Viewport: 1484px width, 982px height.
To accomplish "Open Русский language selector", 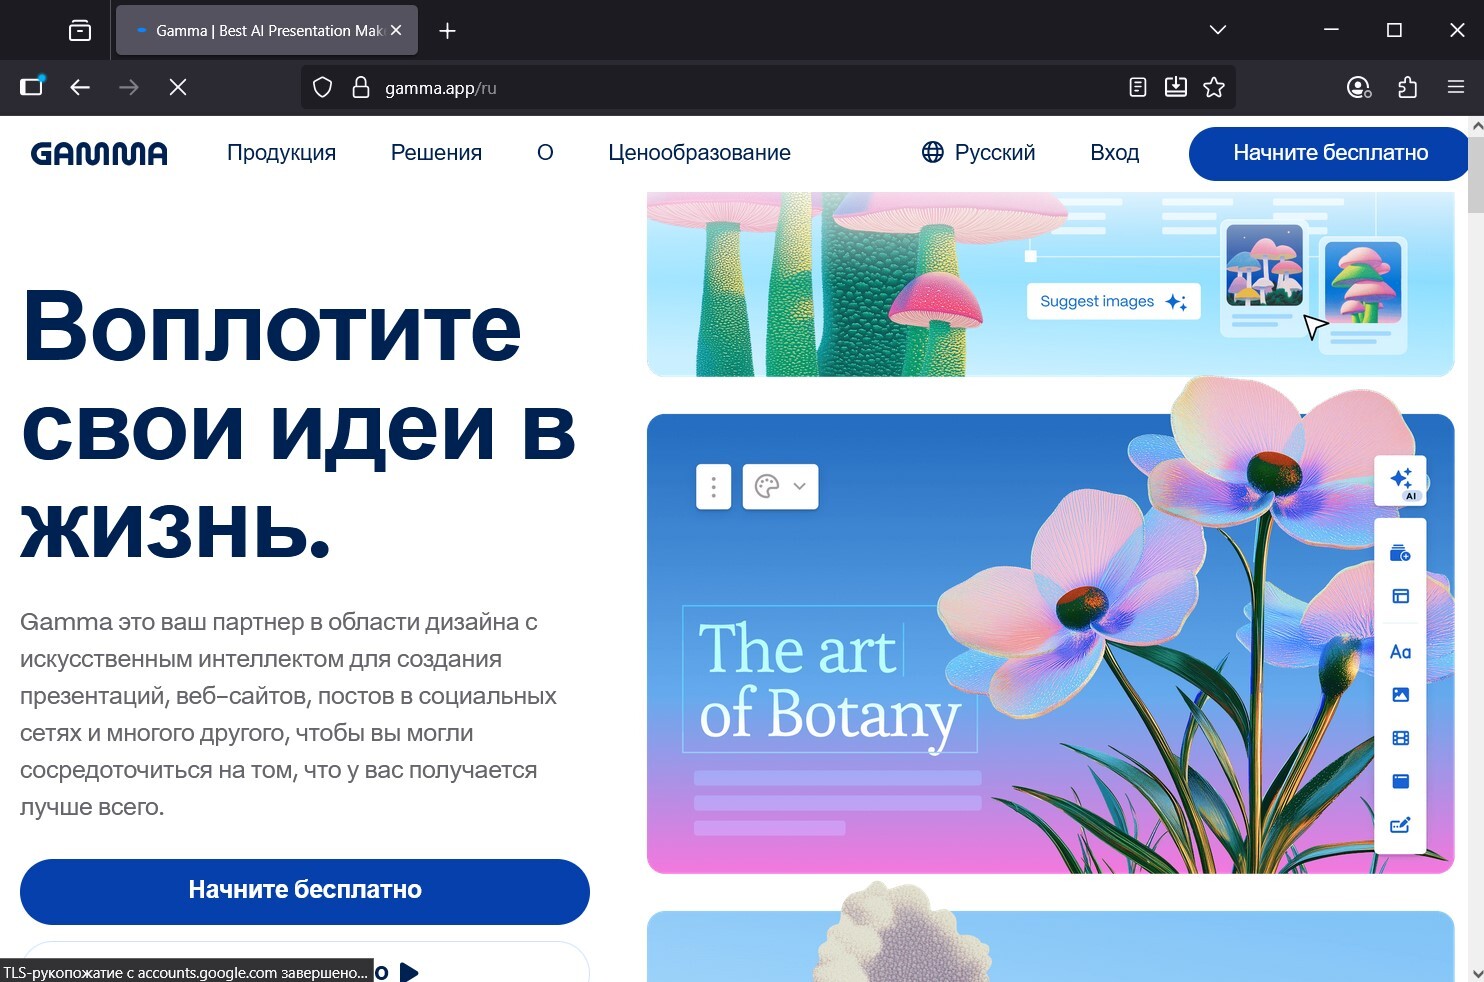I will pyautogui.click(x=978, y=153).
